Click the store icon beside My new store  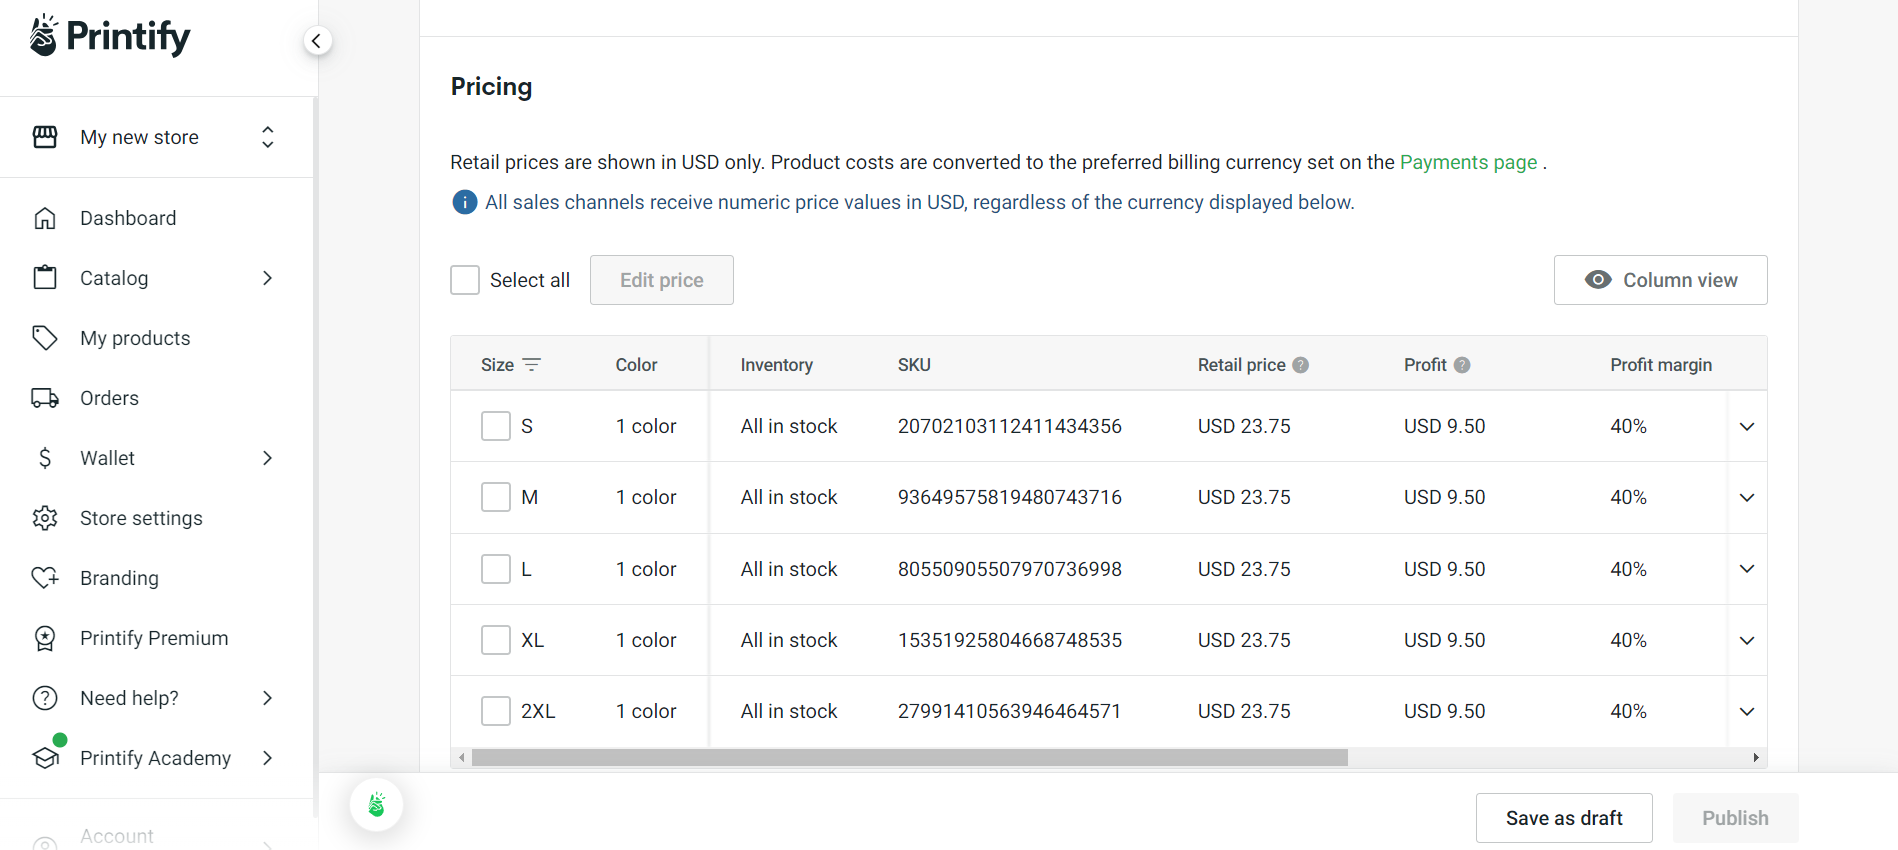(45, 137)
